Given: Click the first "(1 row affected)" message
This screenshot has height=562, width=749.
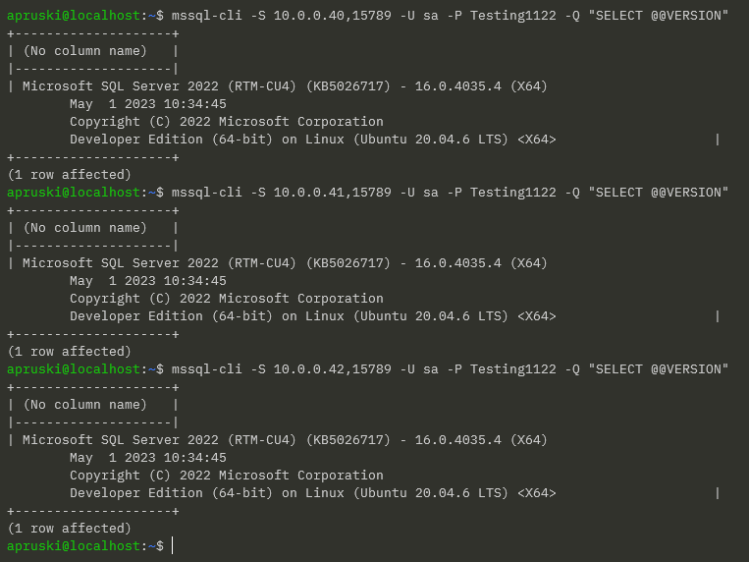Looking at the screenshot, I should (69, 175).
